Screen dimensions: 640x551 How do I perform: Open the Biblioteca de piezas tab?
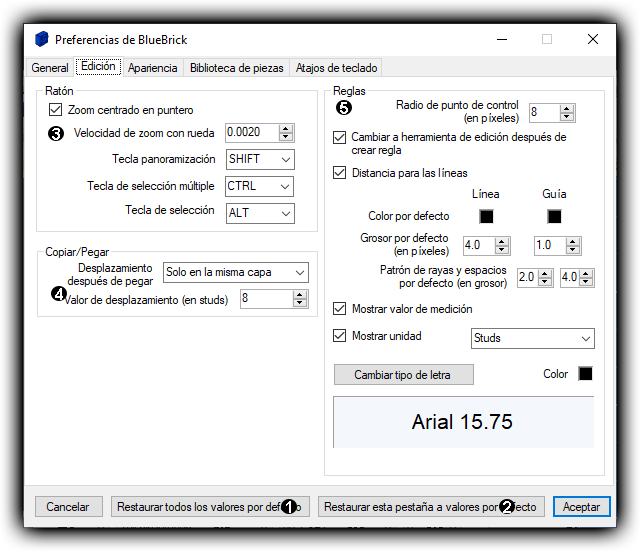pos(237,67)
